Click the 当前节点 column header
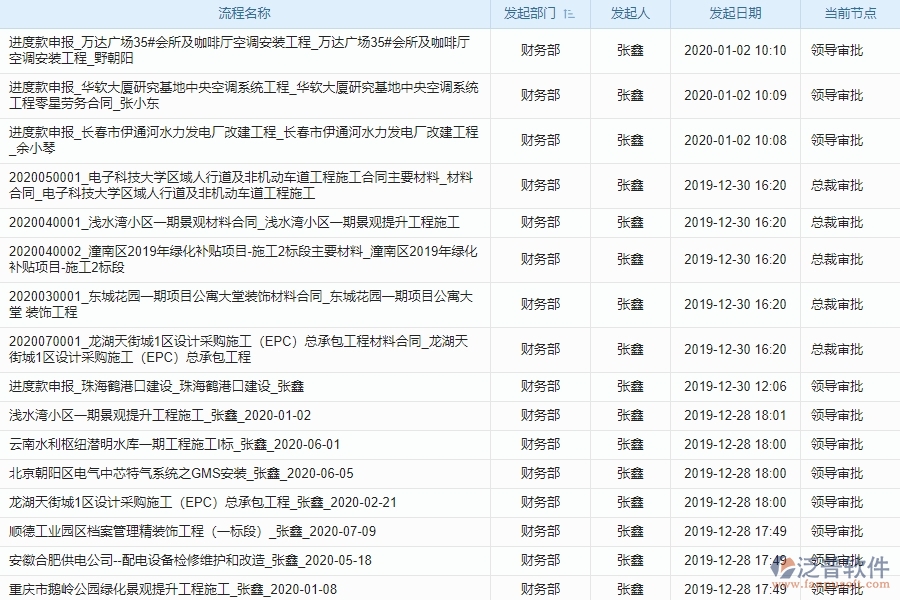Viewport: 900px width, 600px height. [850, 14]
